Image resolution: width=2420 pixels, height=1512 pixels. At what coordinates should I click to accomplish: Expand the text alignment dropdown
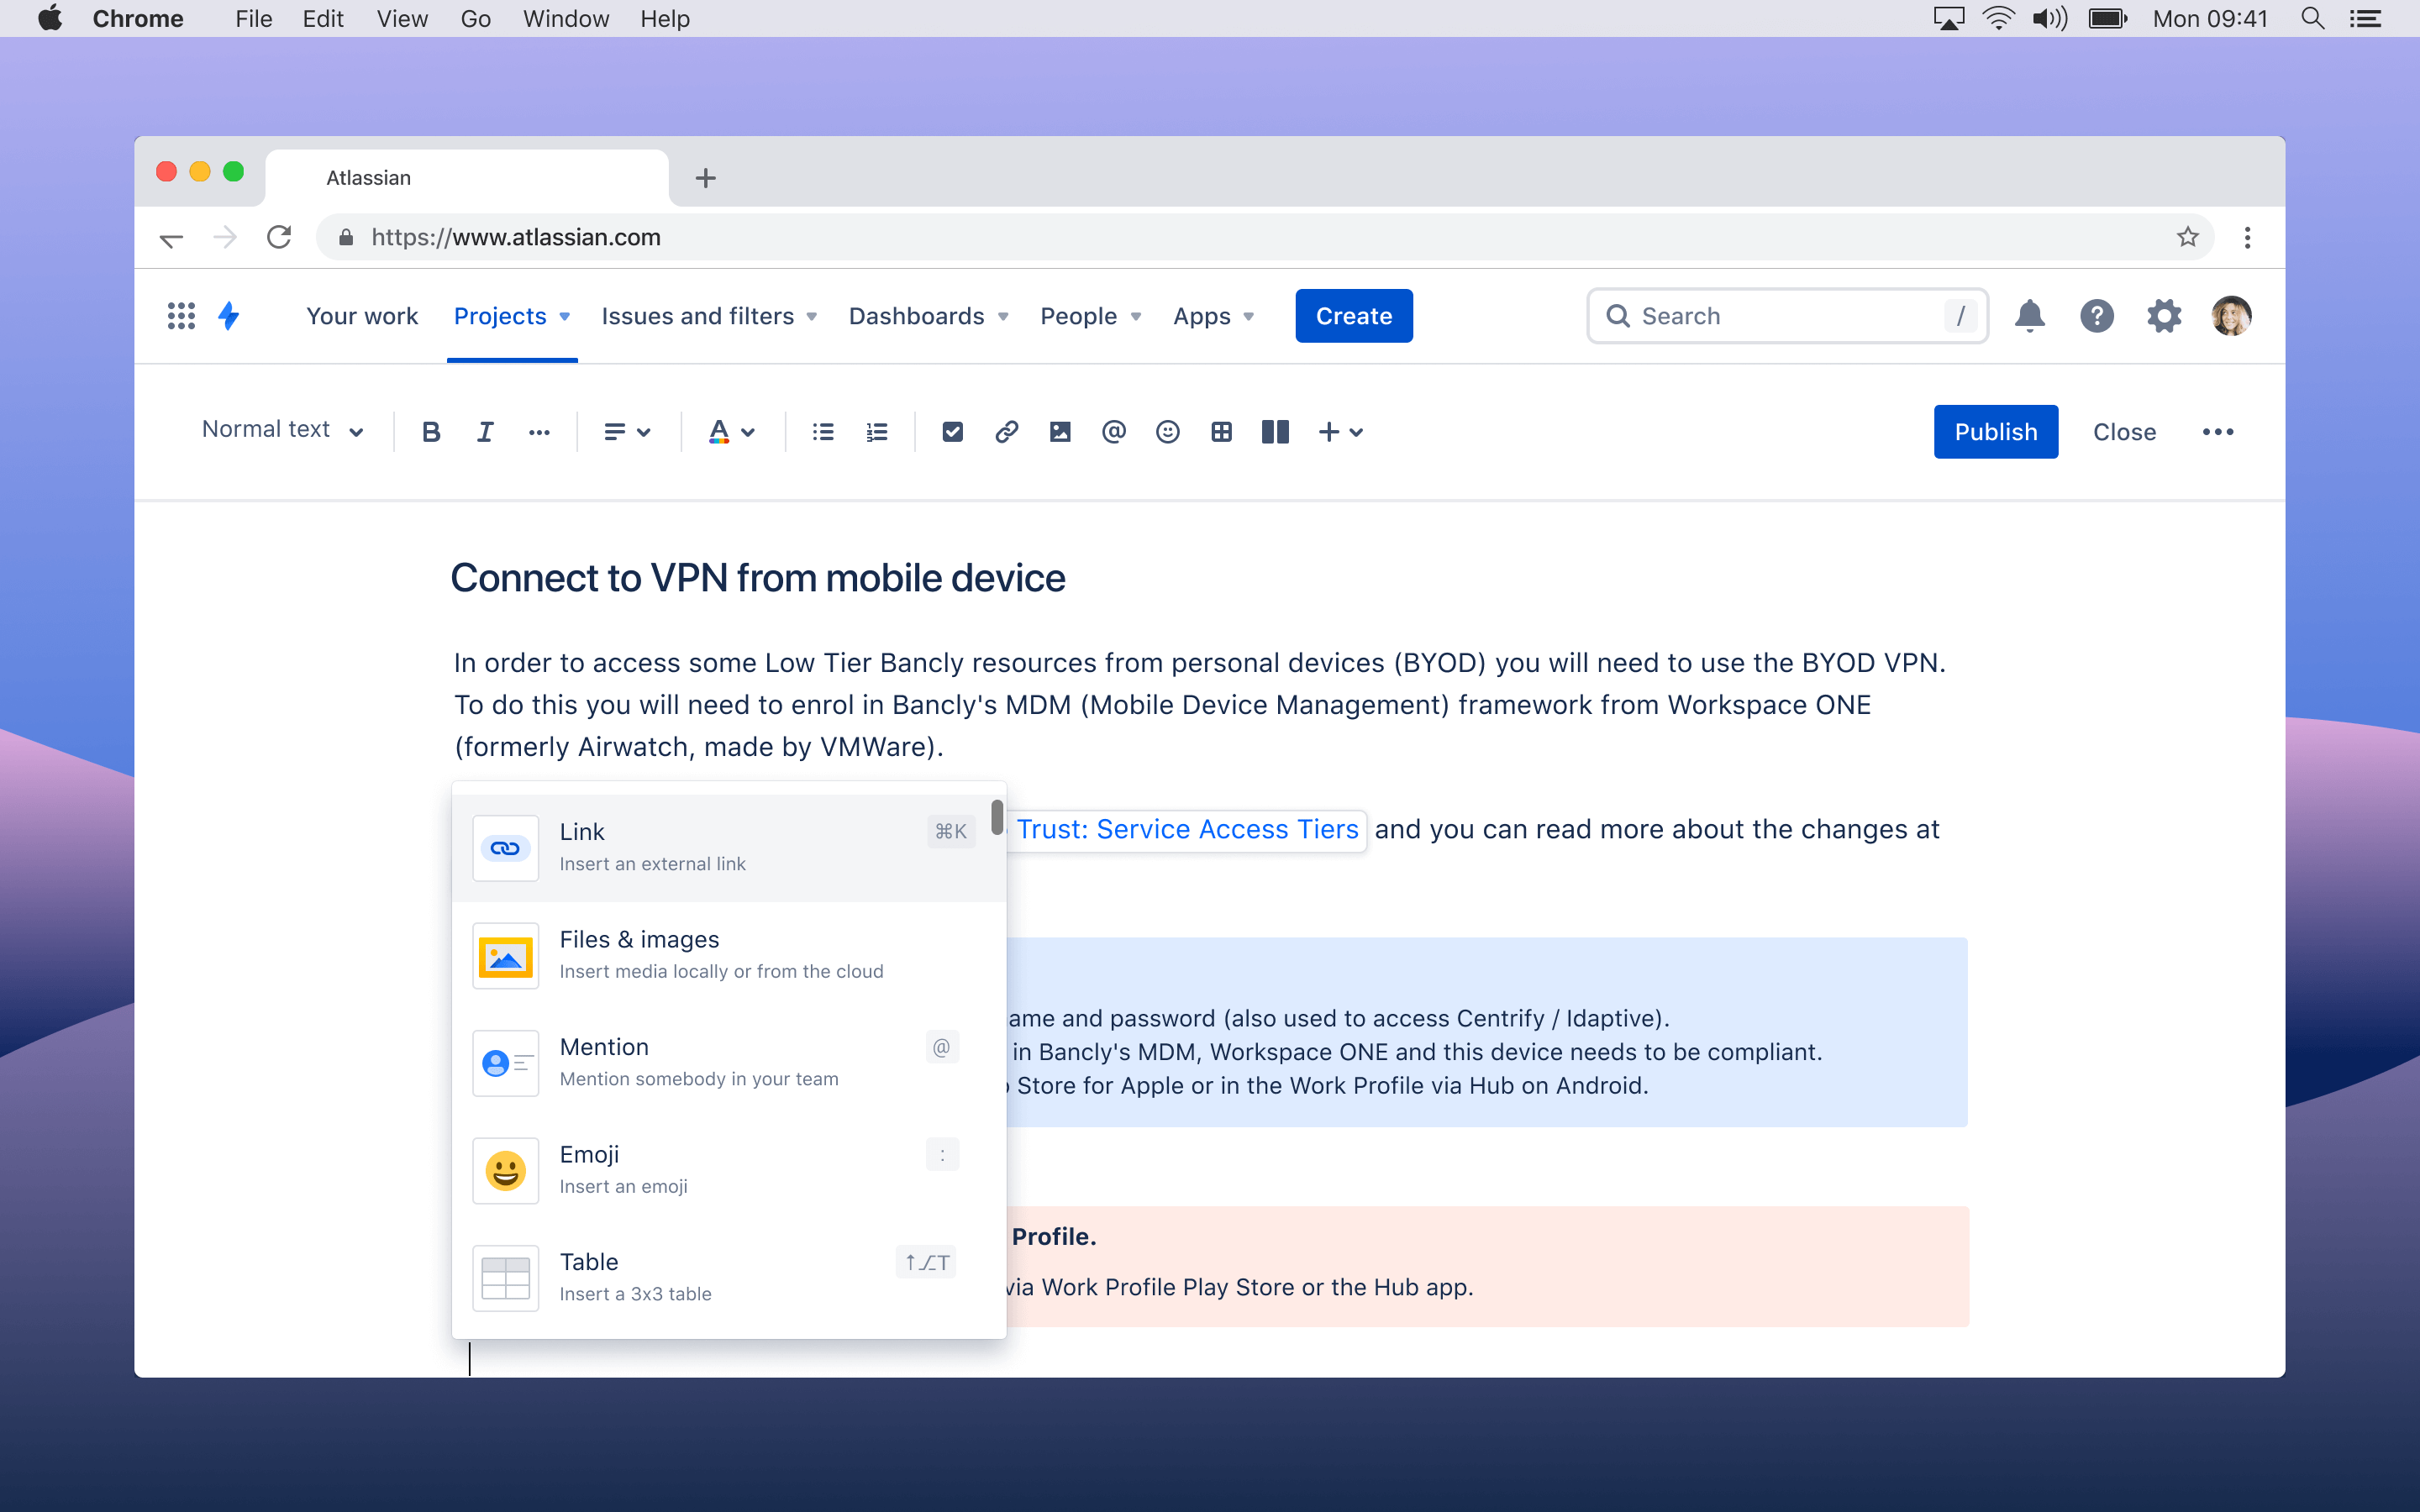628,432
